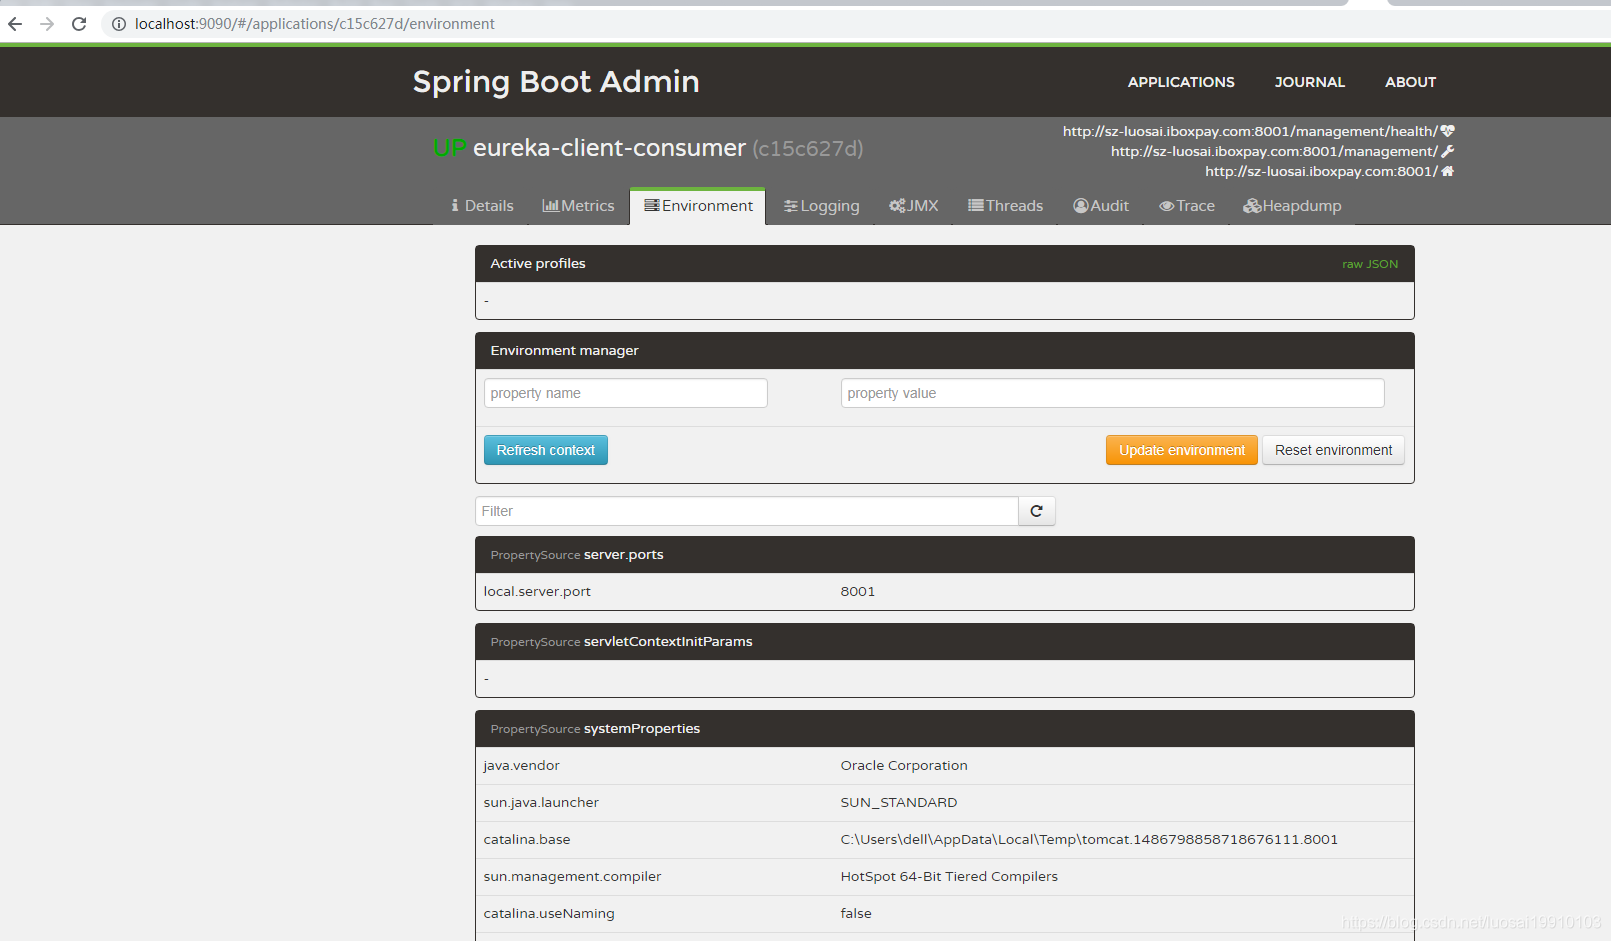Click the sun.management.compiler property name
This screenshot has height=941, width=1611.
point(572,876)
